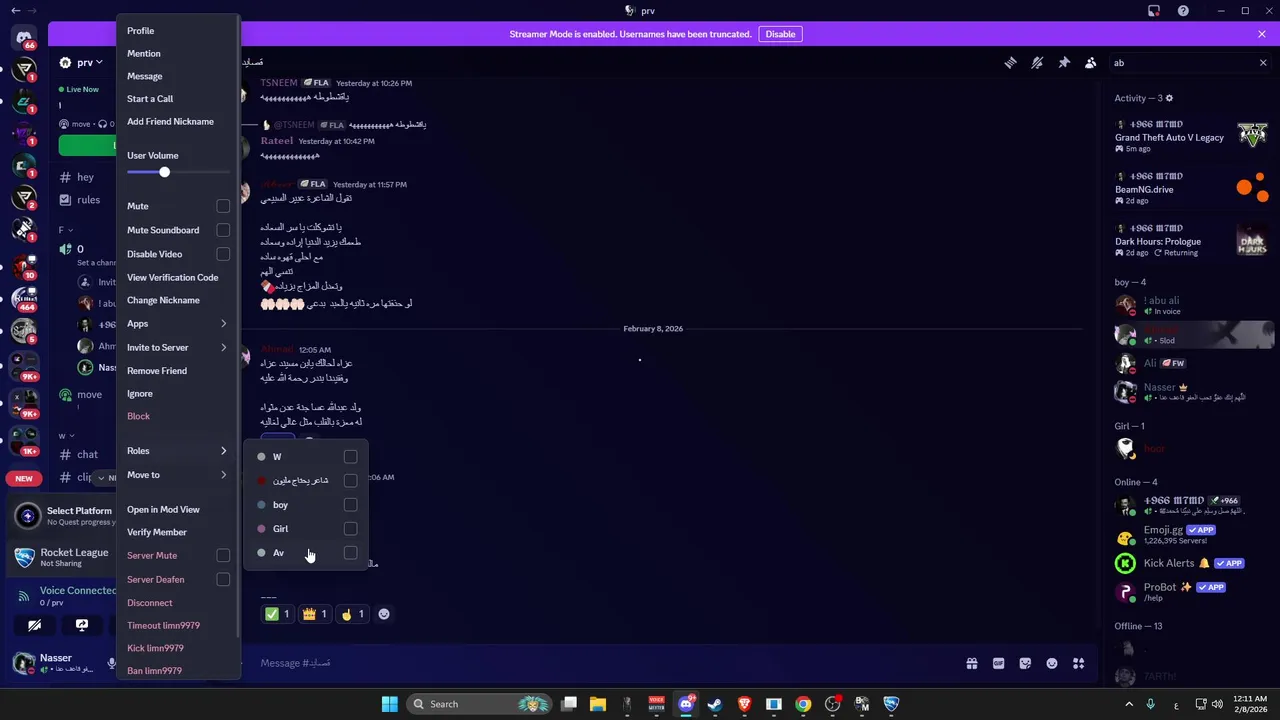Open the GIF picker in message bar
This screenshot has width=1280, height=720.
coord(998,663)
